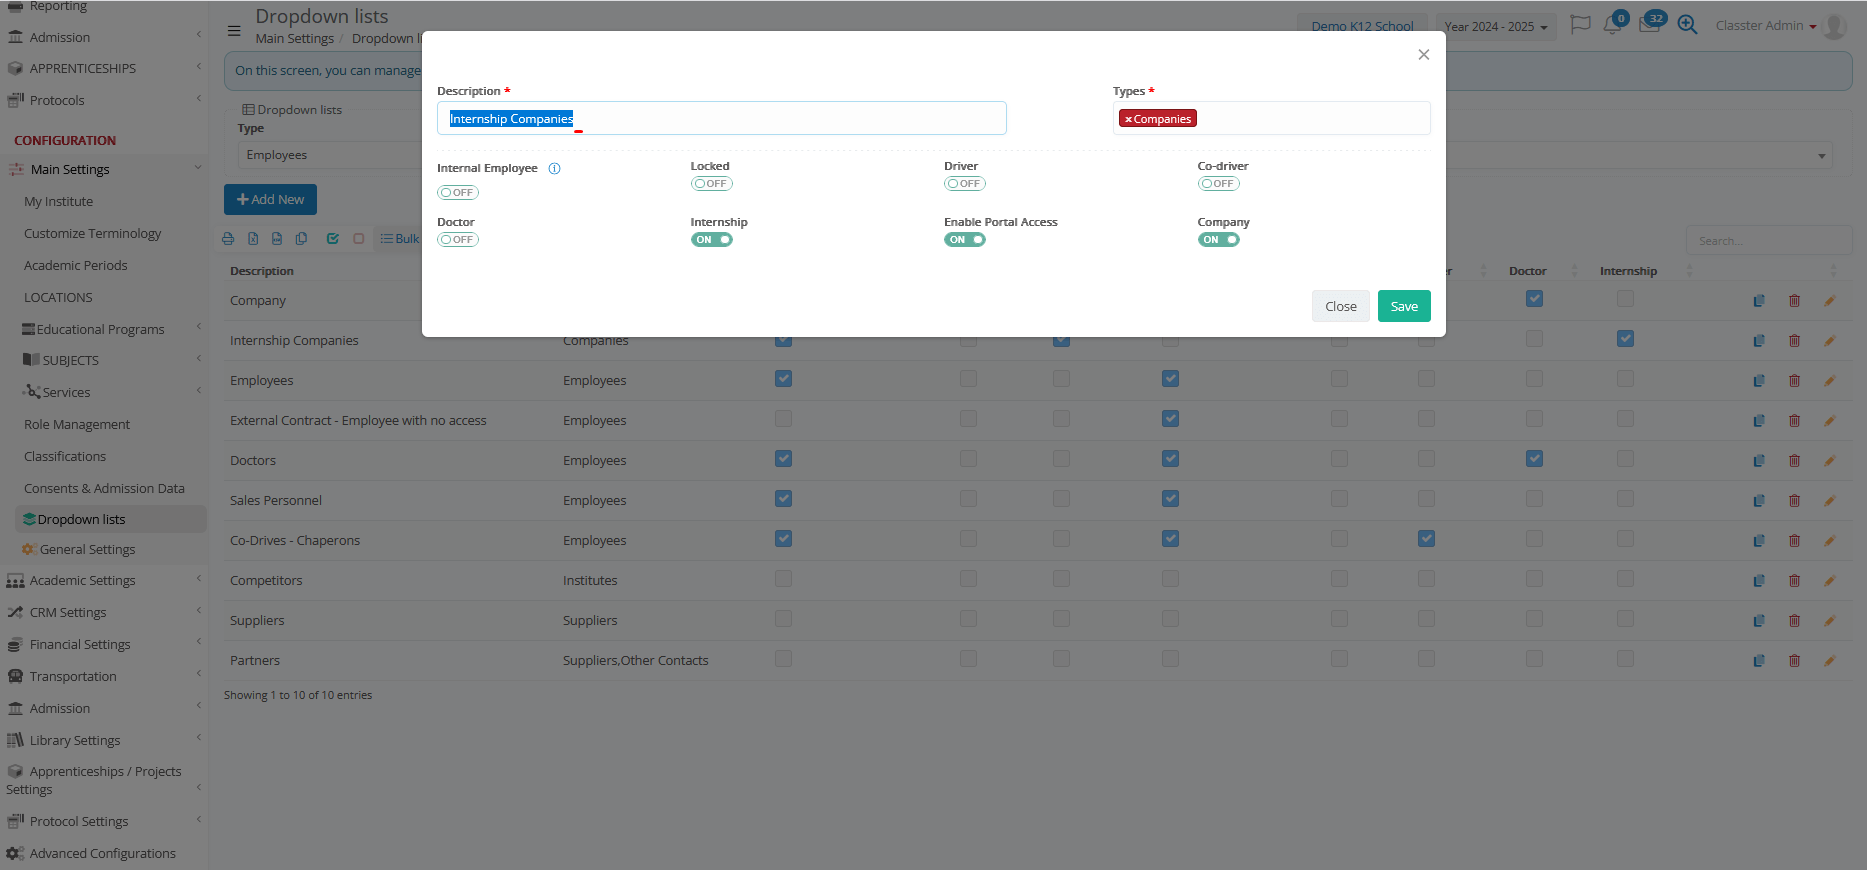Expand the Academic Settings sidebar section
Viewport: 1867px width, 870px height.
(x=82, y=581)
